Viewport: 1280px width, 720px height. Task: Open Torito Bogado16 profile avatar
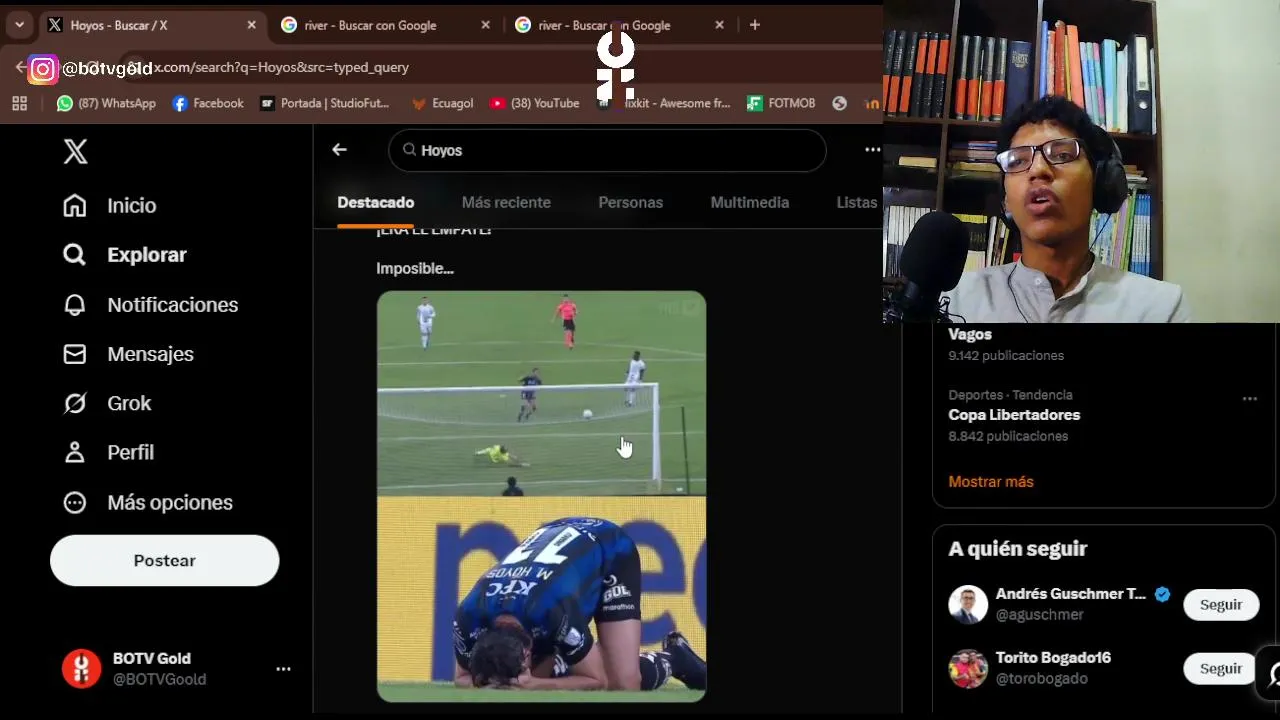coord(967,668)
